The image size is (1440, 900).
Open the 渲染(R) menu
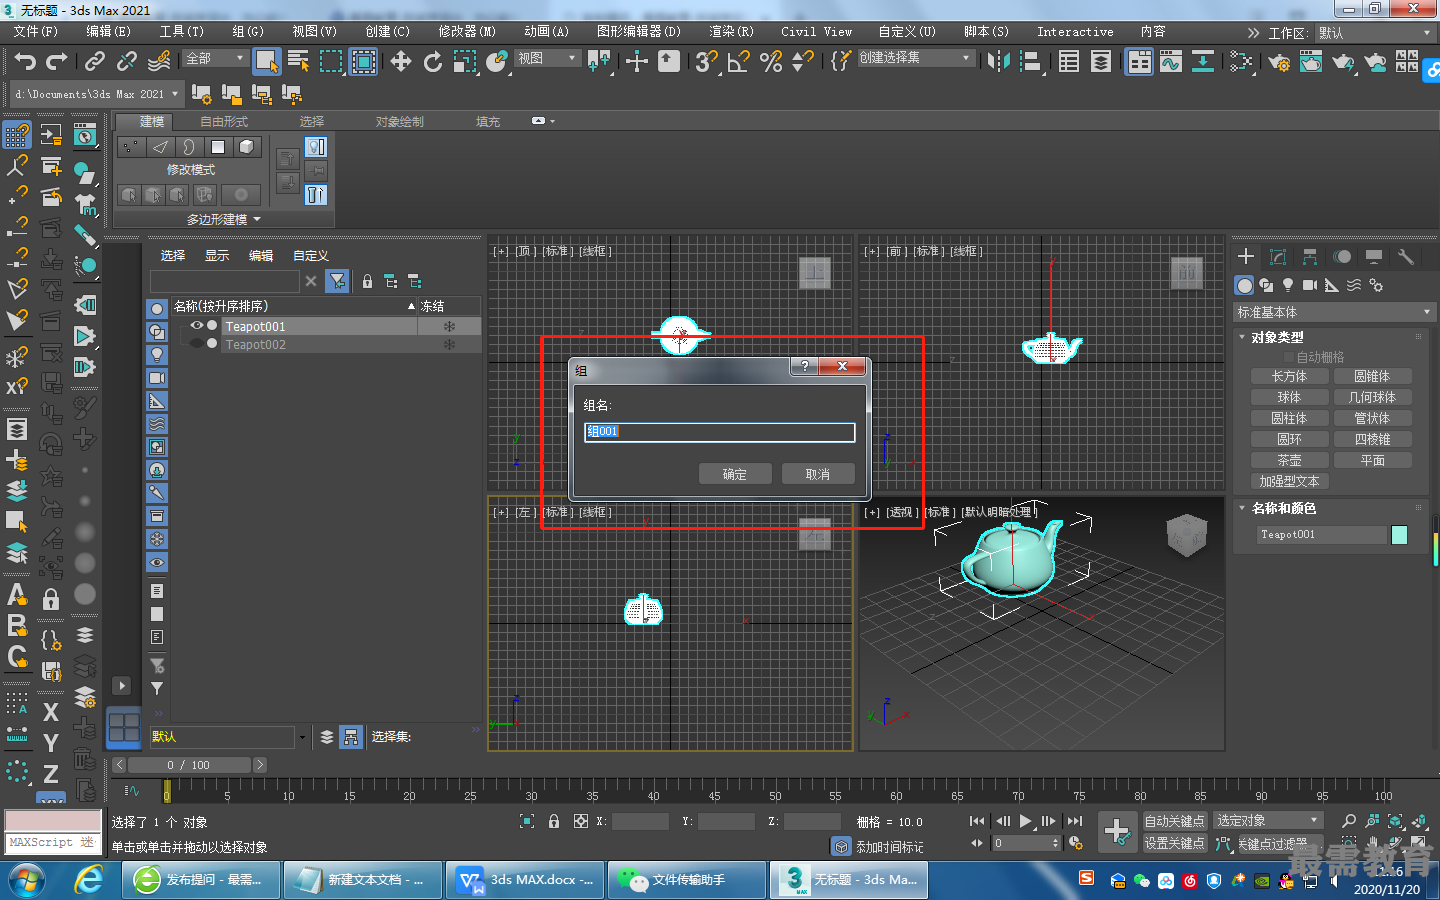(x=731, y=32)
